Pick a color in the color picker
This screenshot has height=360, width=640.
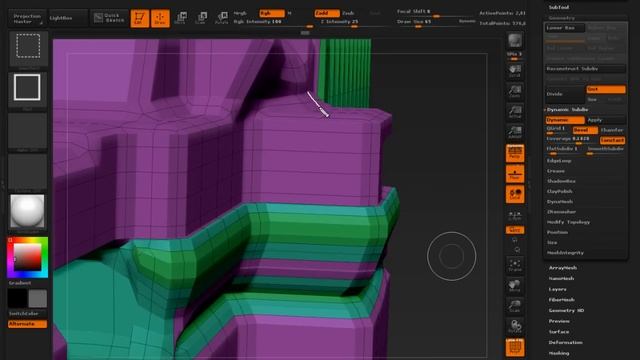[27, 258]
